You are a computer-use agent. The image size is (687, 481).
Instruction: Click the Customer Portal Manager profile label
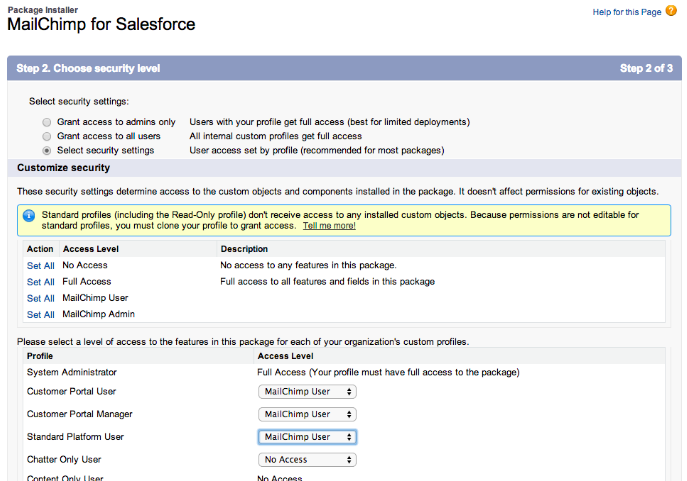coord(80,414)
